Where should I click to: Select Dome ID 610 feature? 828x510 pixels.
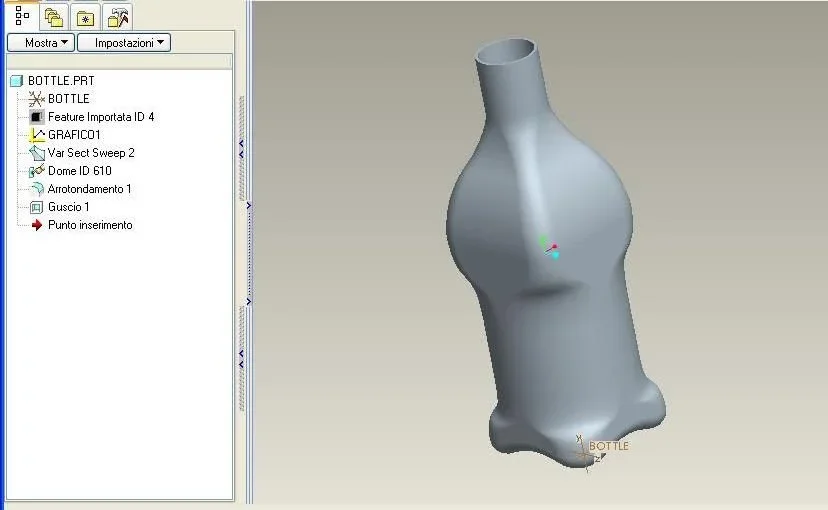click(80, 171)
